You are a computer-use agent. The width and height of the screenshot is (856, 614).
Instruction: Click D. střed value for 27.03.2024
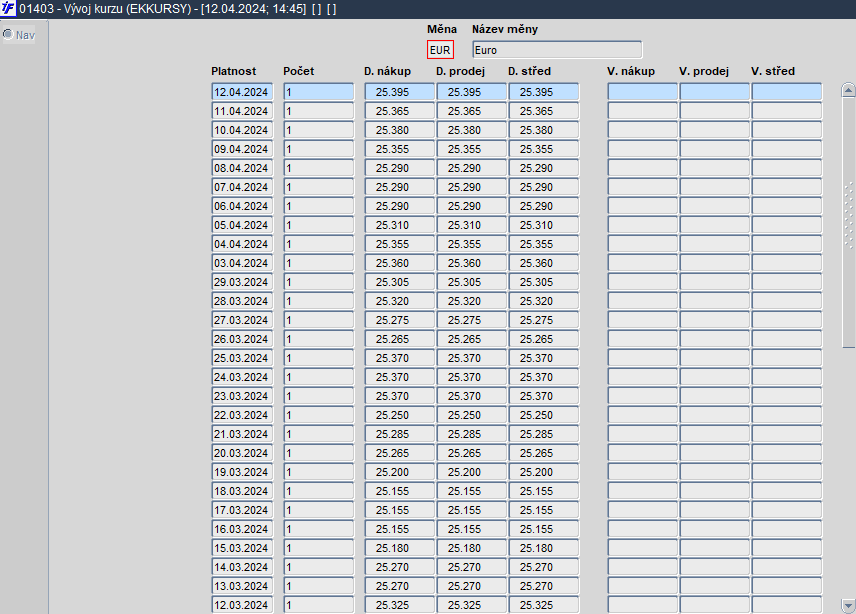[544, 320]
